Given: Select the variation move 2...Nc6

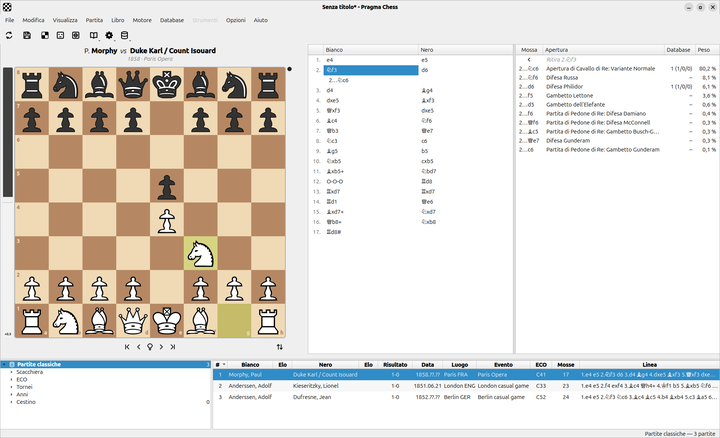Looking at the screenshot, I should coord(338,80).
